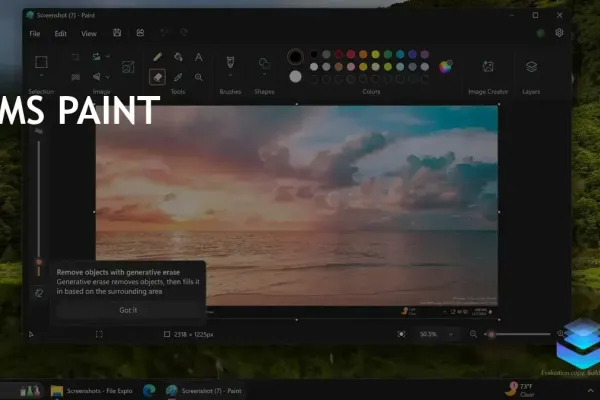The image size is (600, 400).
Task: Open the Layers panel
Action: pyautogui.click(x=531, y=67)
